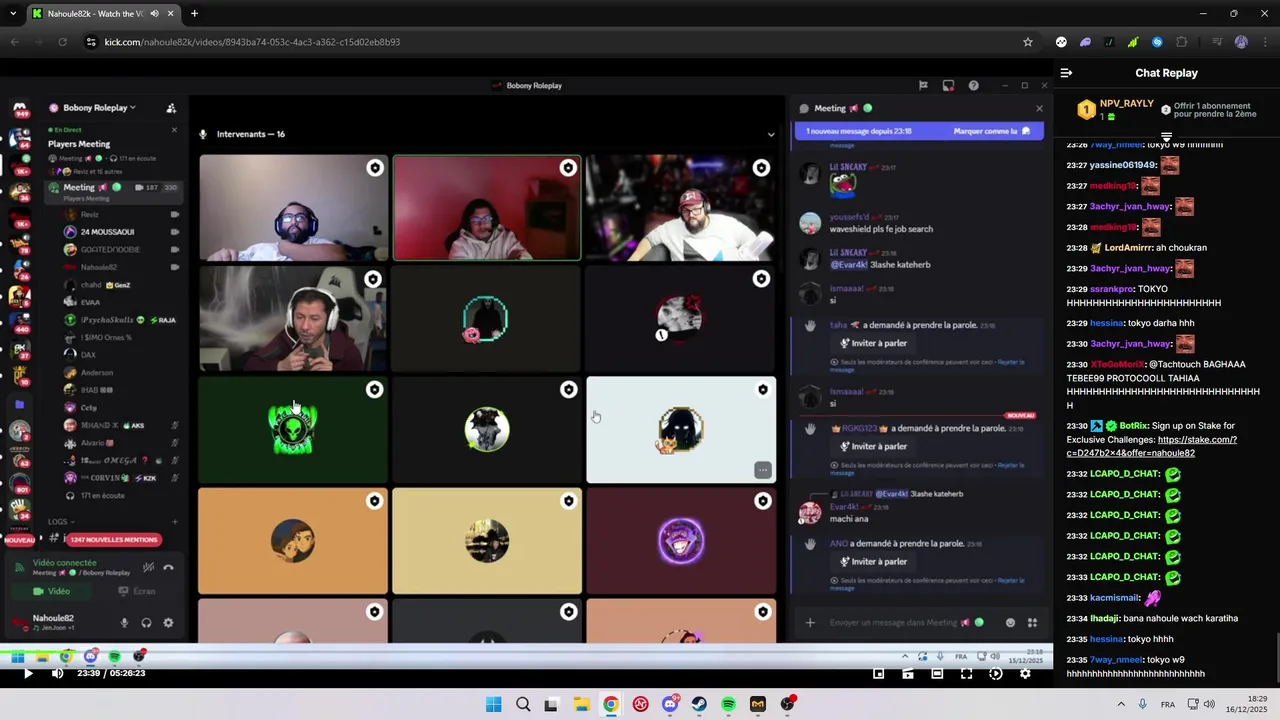The height and width of the screenshot is (720, 1280).
Task: Select the purple monkey avatar tile
Action: pyautogui.click(x=681, y=541)
